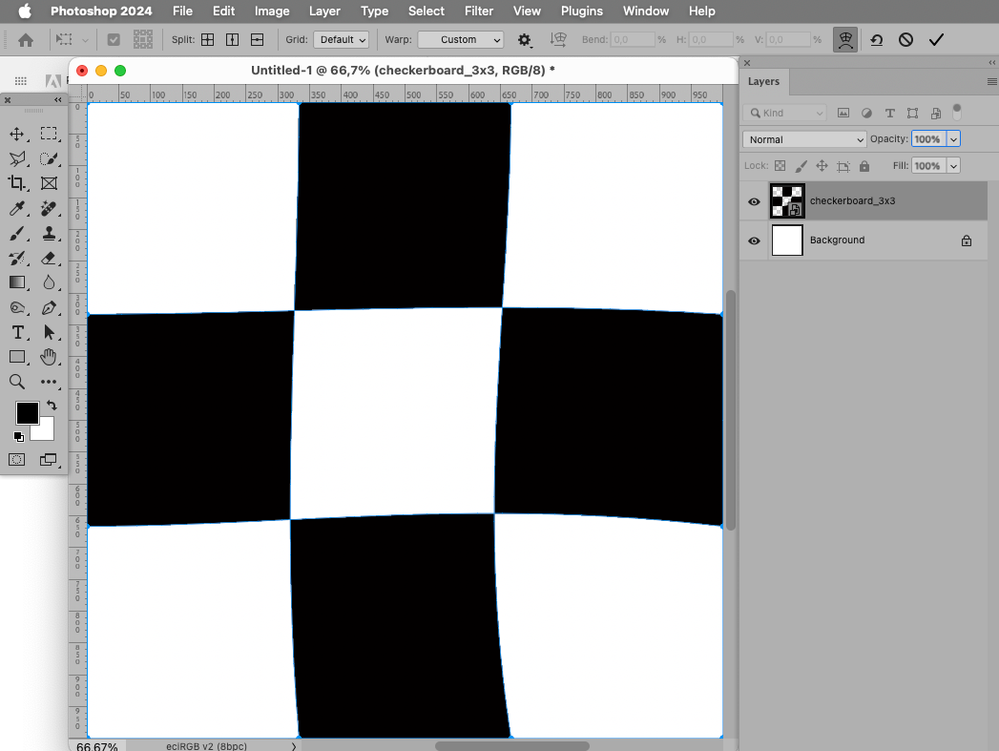Toggle visibility of the Background layer

(x=754, y=240)
